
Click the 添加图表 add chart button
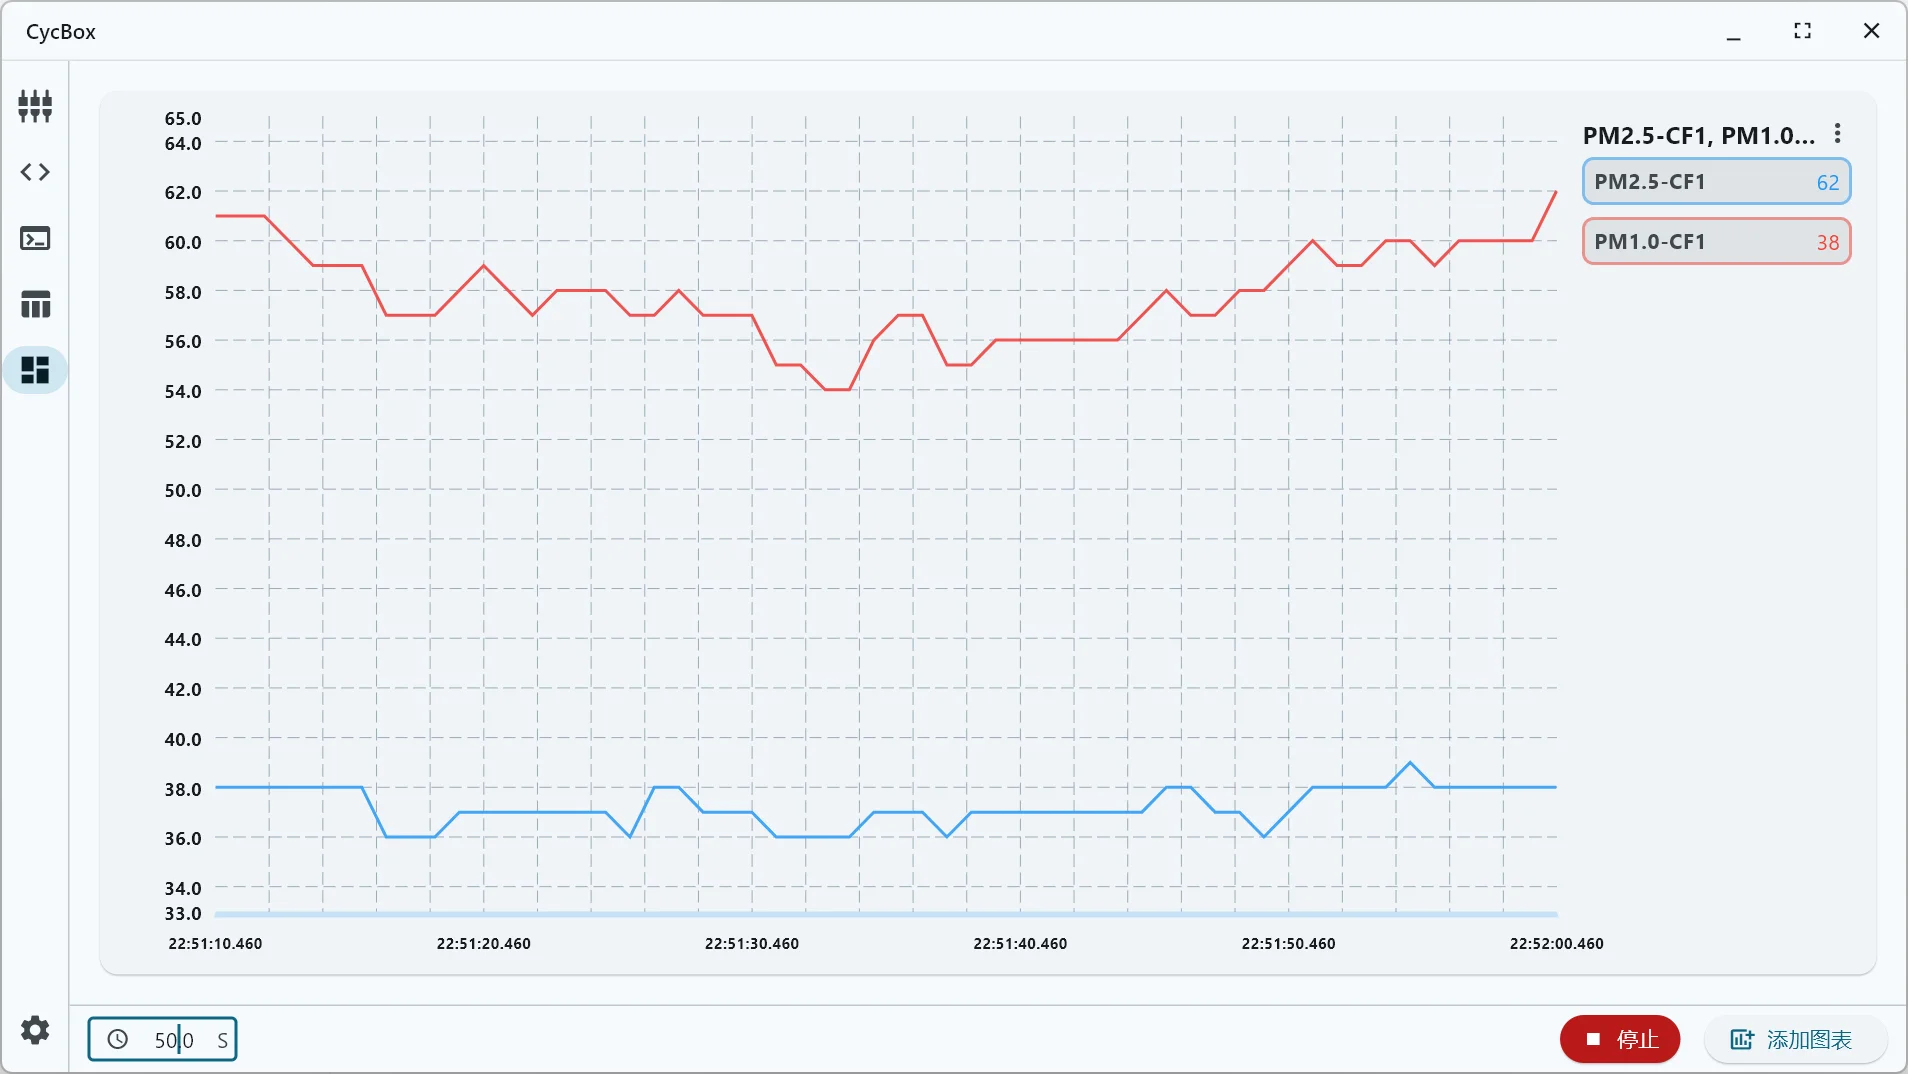click(x=1794, y=1039)
